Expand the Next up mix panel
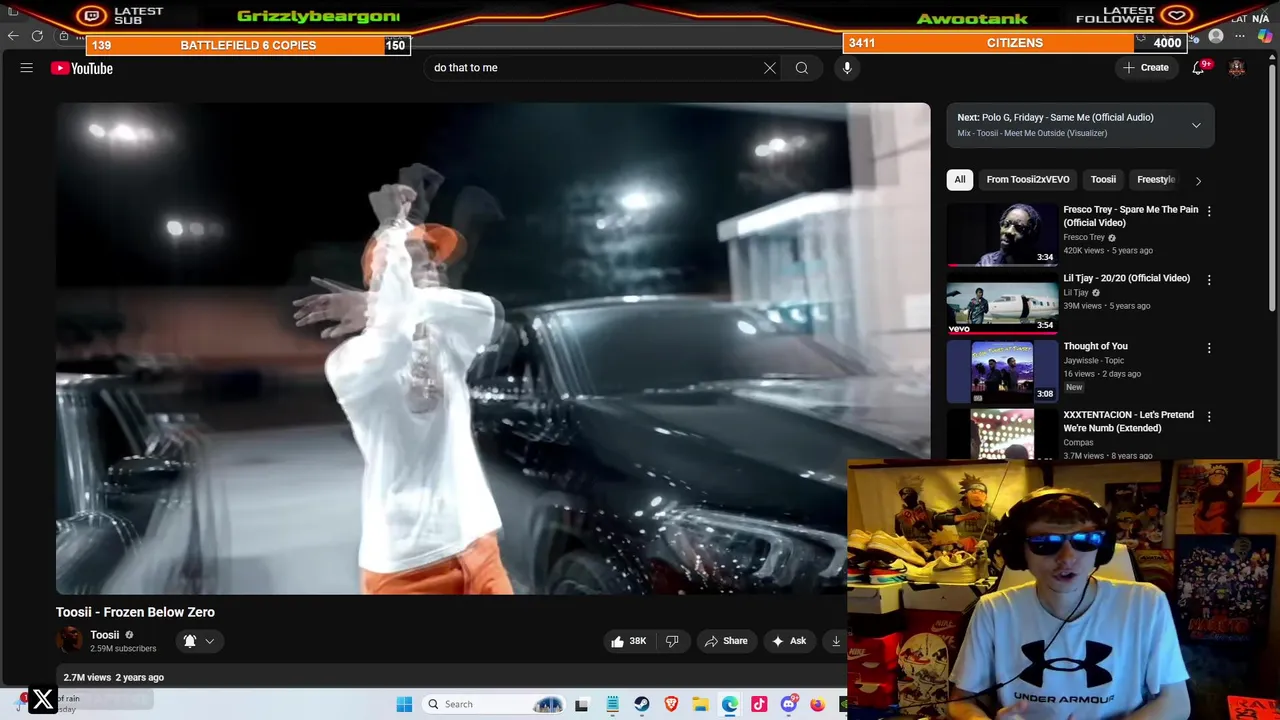Viewport: 1280px width, 720px height. 1196,125
